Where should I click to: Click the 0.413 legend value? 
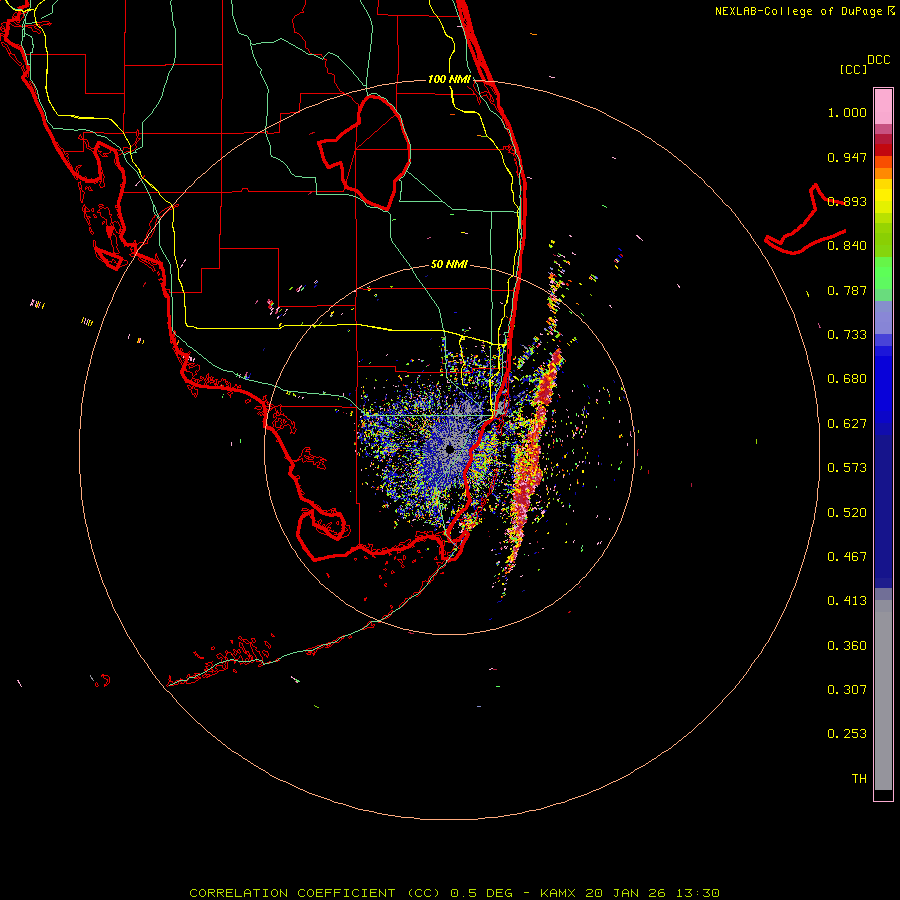(x=847, y=601)
